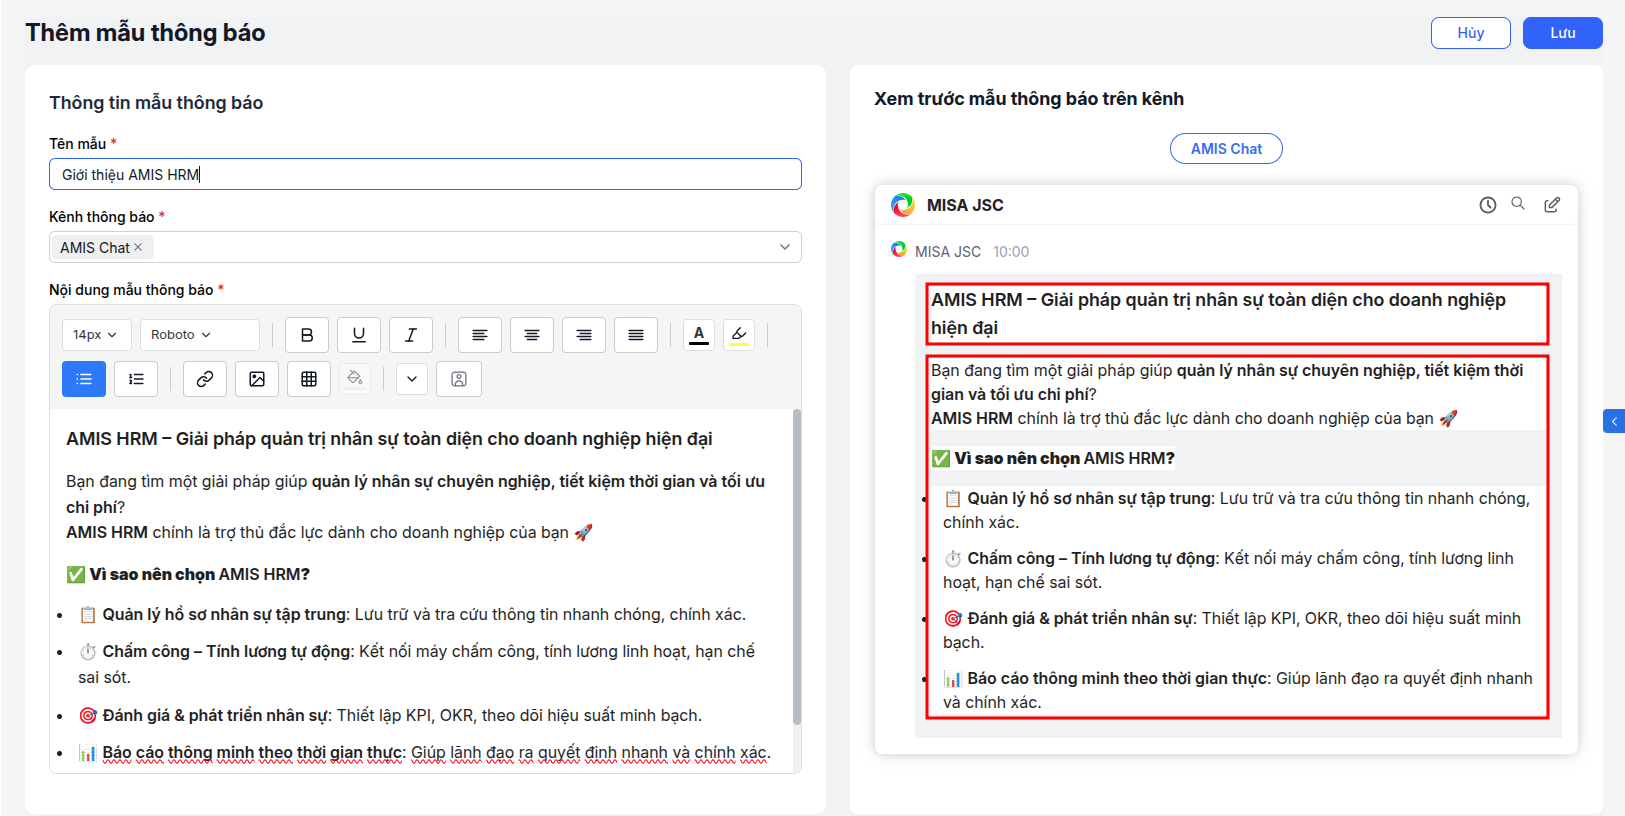
Task: Expand the chevron dropdown in the toolbar
Action: 412,379
